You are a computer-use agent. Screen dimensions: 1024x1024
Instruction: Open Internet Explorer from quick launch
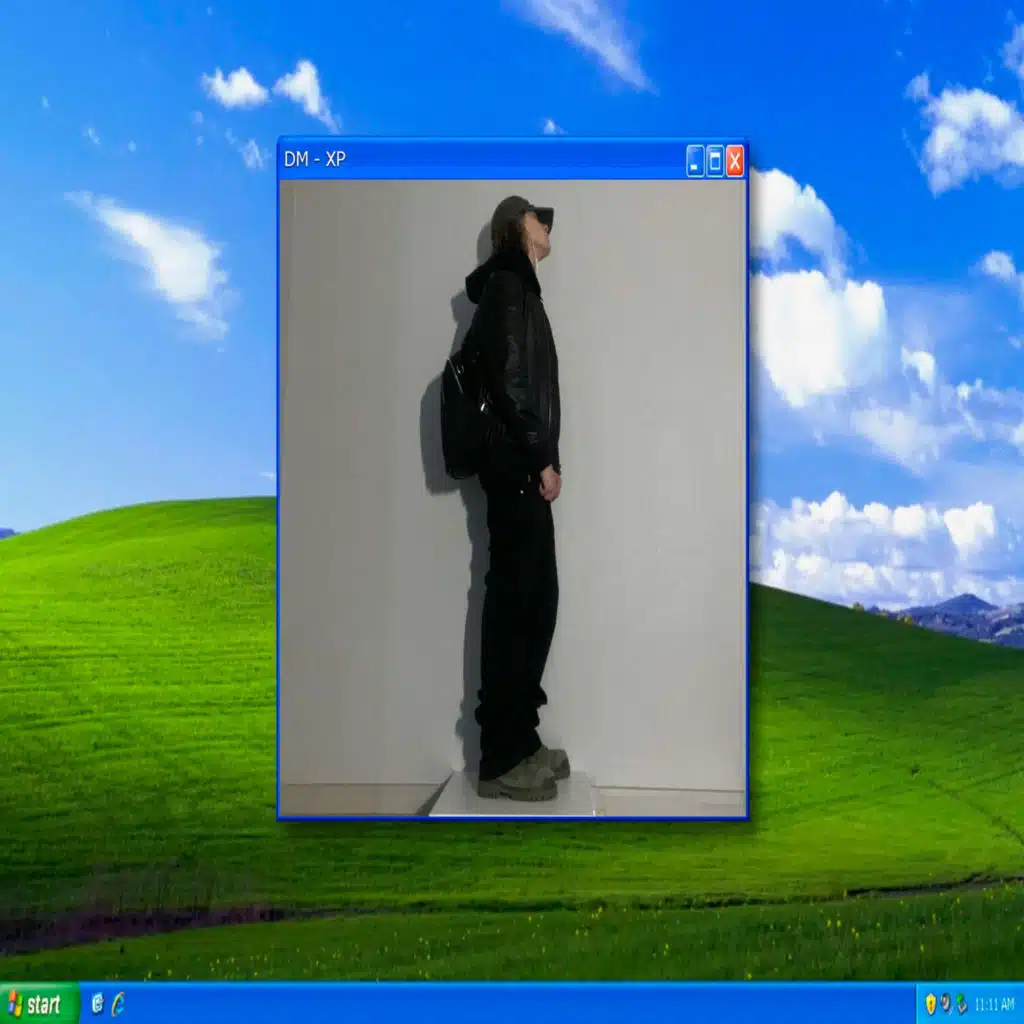(x=118, y=1004)
